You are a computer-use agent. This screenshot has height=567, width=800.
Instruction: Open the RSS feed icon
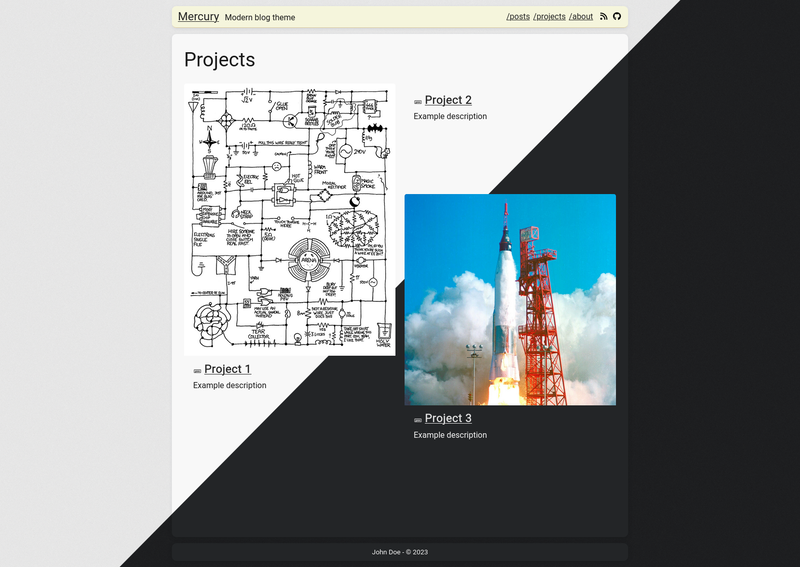(x=604, y=16)
